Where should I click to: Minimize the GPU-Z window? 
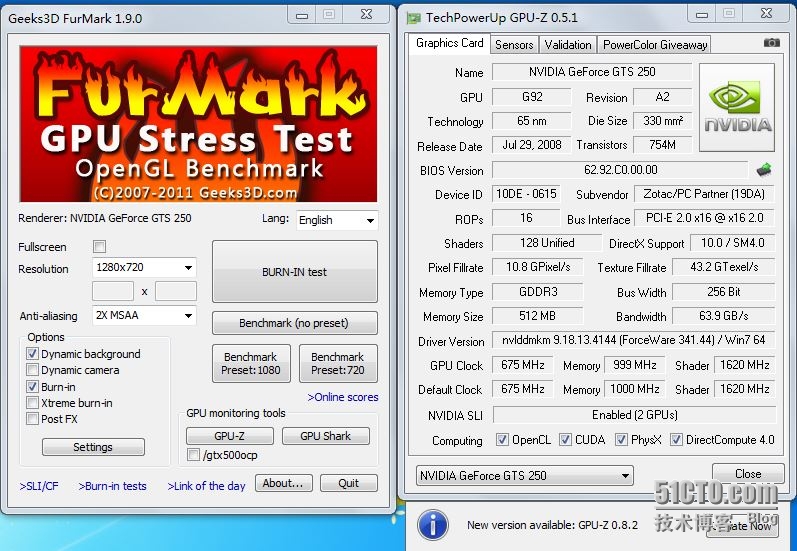tap(702, 14)
